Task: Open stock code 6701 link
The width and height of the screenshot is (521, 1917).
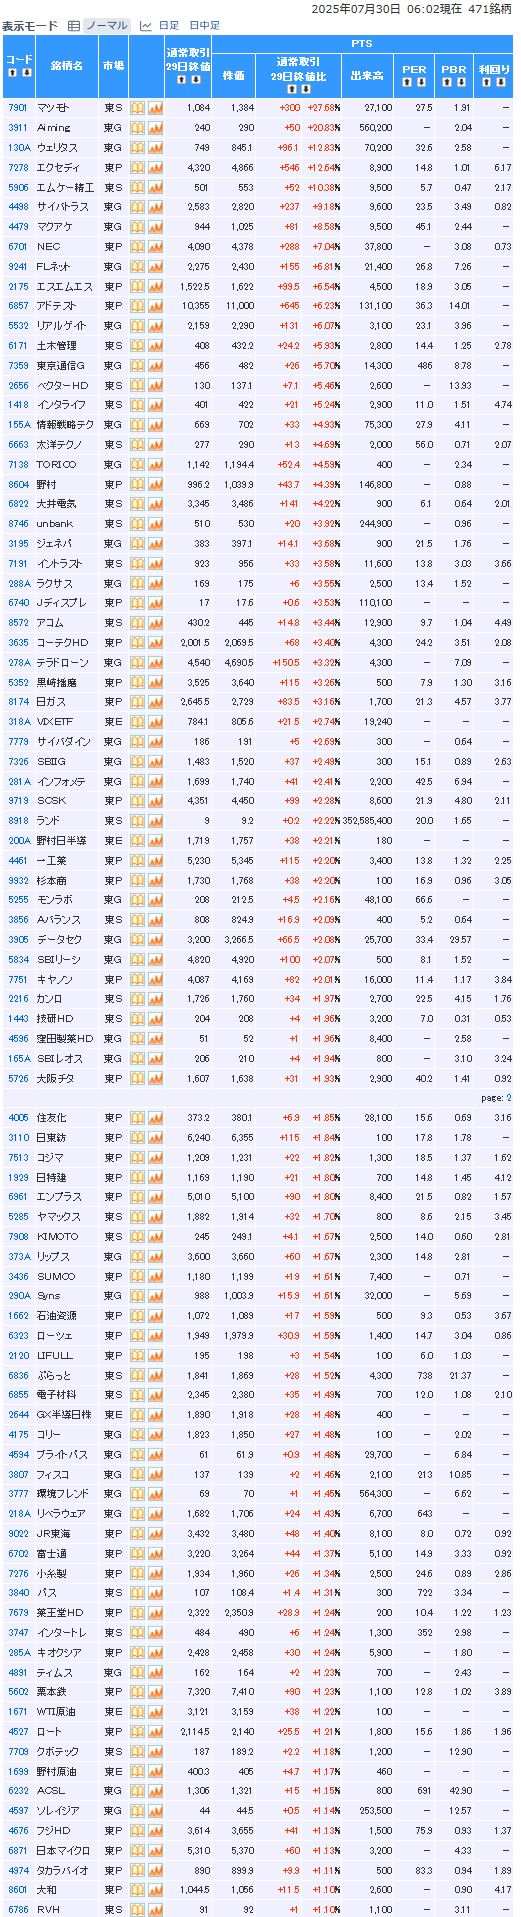Action: 17,246
